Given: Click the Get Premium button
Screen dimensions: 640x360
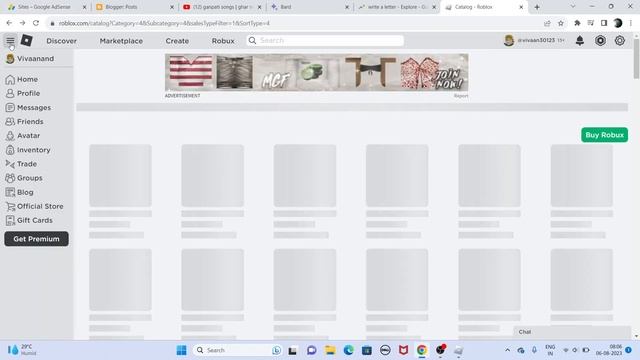Looking at the screenshot, I should [x=36, y=239].
